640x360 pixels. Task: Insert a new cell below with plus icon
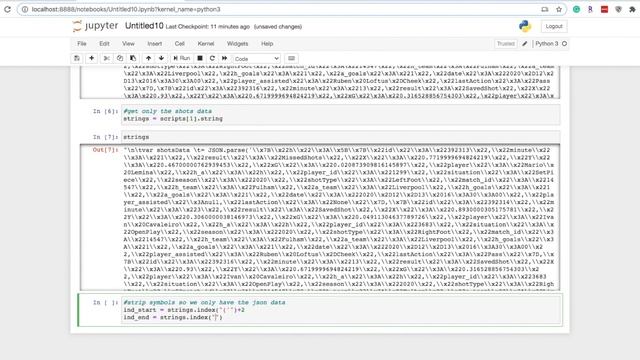coord(91,58)
